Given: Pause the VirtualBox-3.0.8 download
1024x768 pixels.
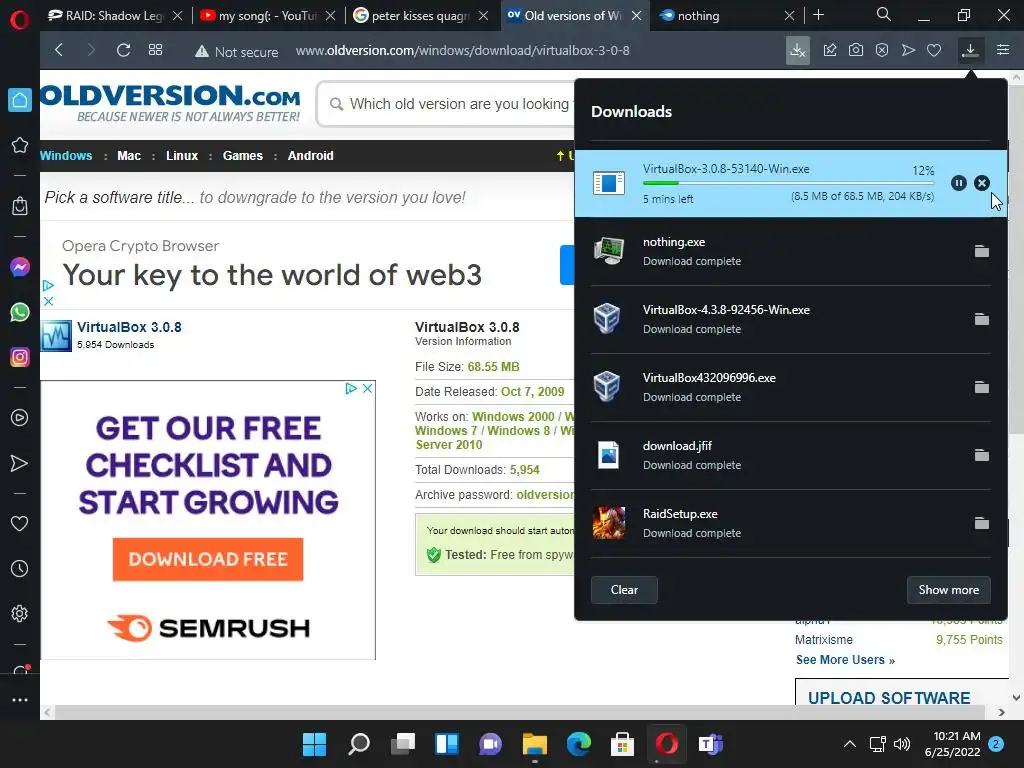Looking at the screenshot, I should tap(958, 183).
